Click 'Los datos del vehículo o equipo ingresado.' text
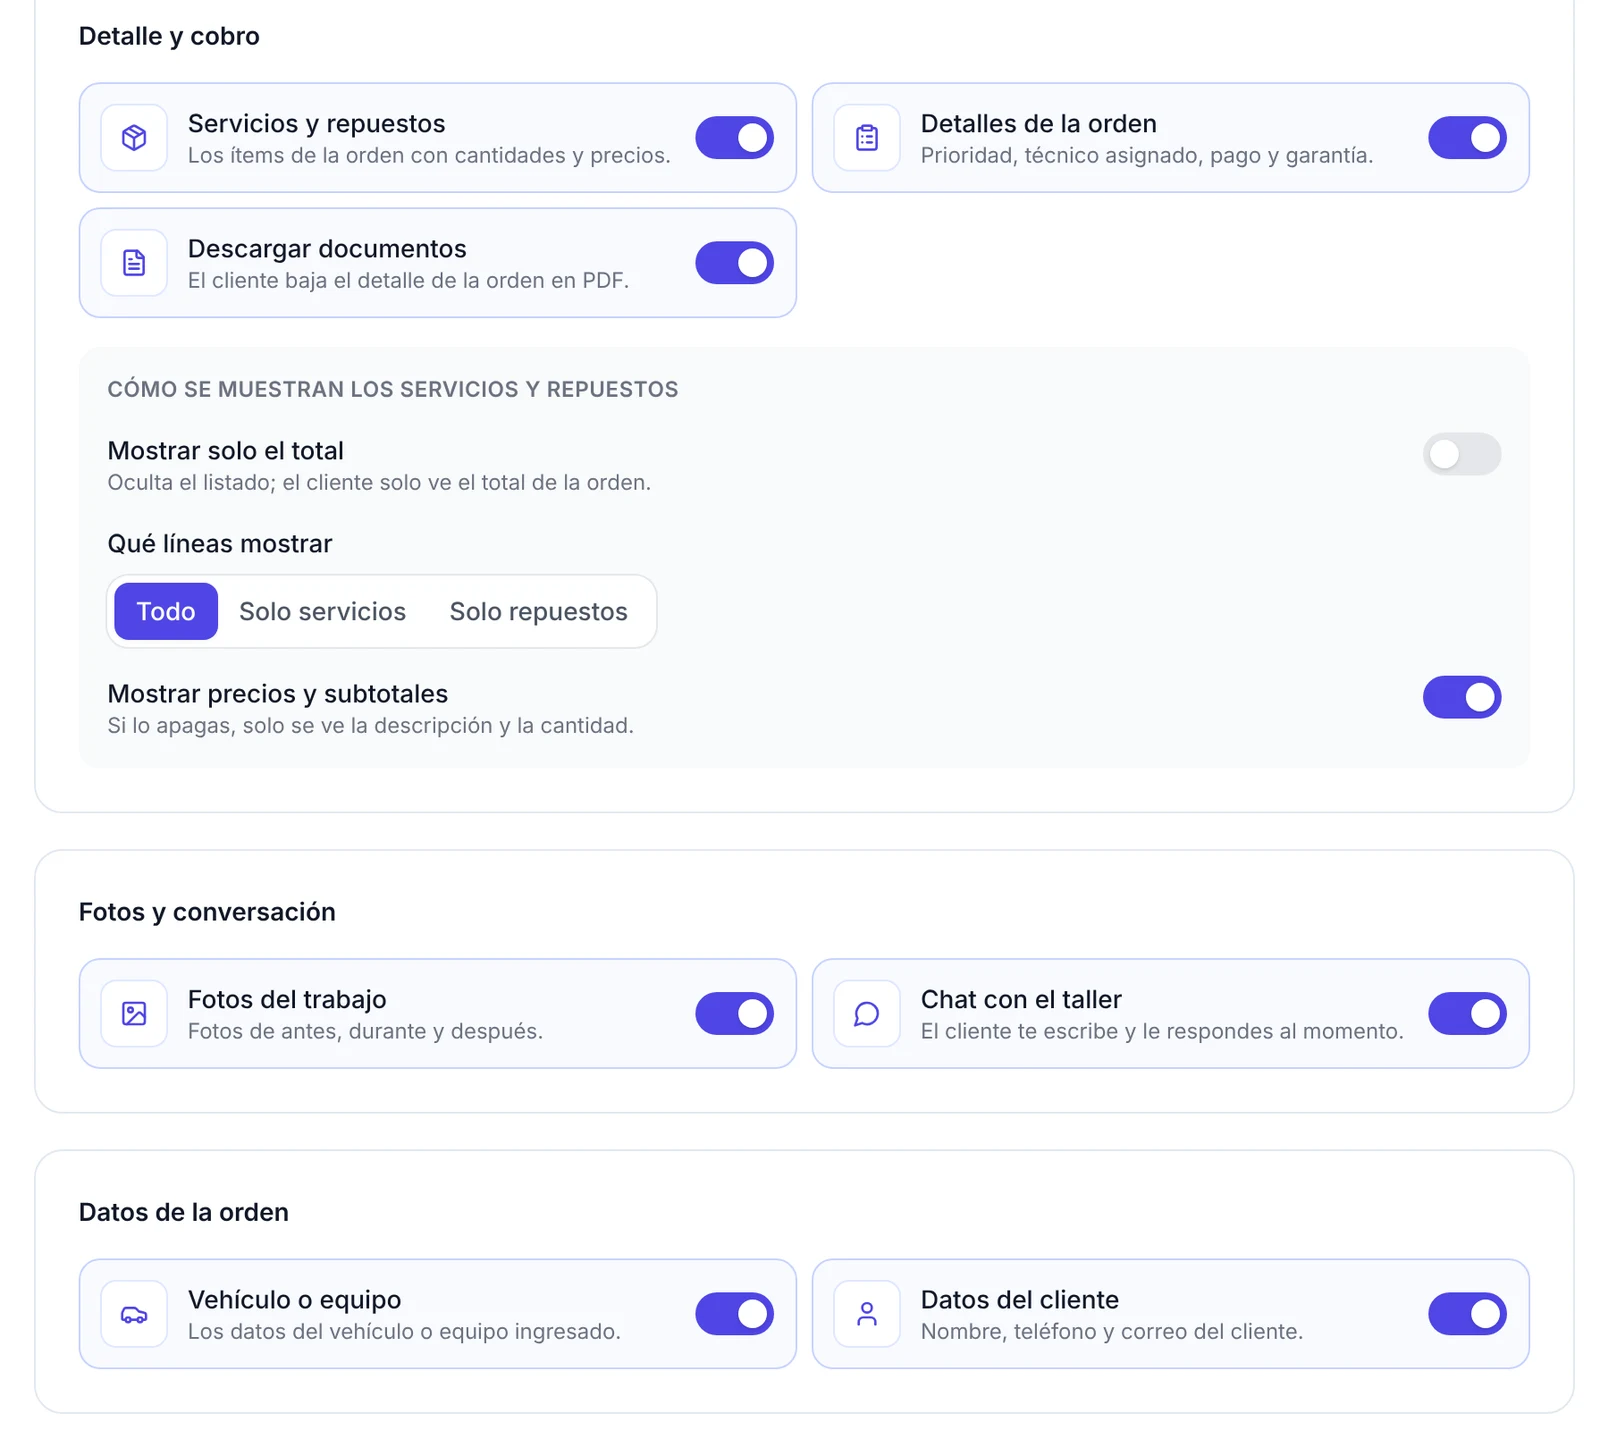The image size is (1600, 1430). (405, 1331)
